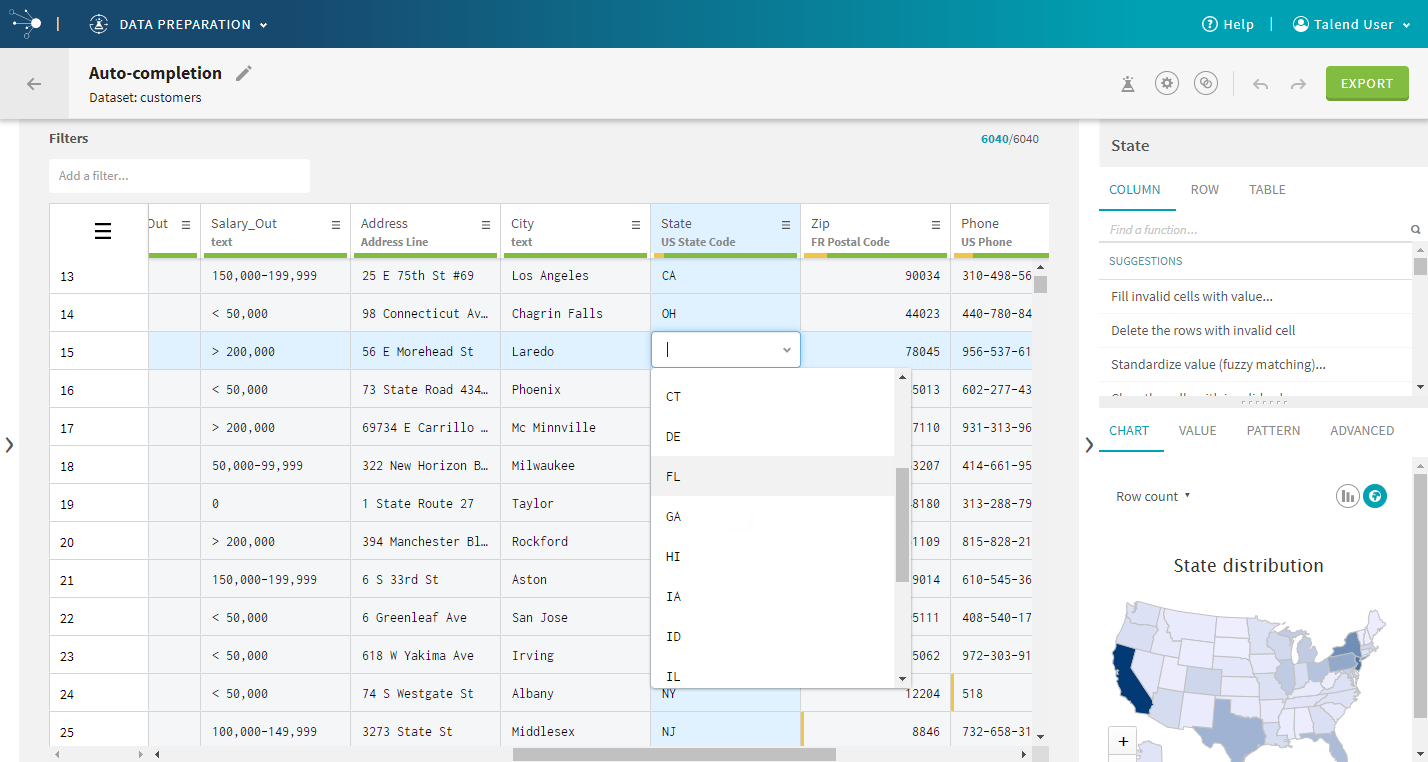Click the lookup link icon in the toolbar
The height and width of the screenshot is (762, 1428).
click(1206, 83)
